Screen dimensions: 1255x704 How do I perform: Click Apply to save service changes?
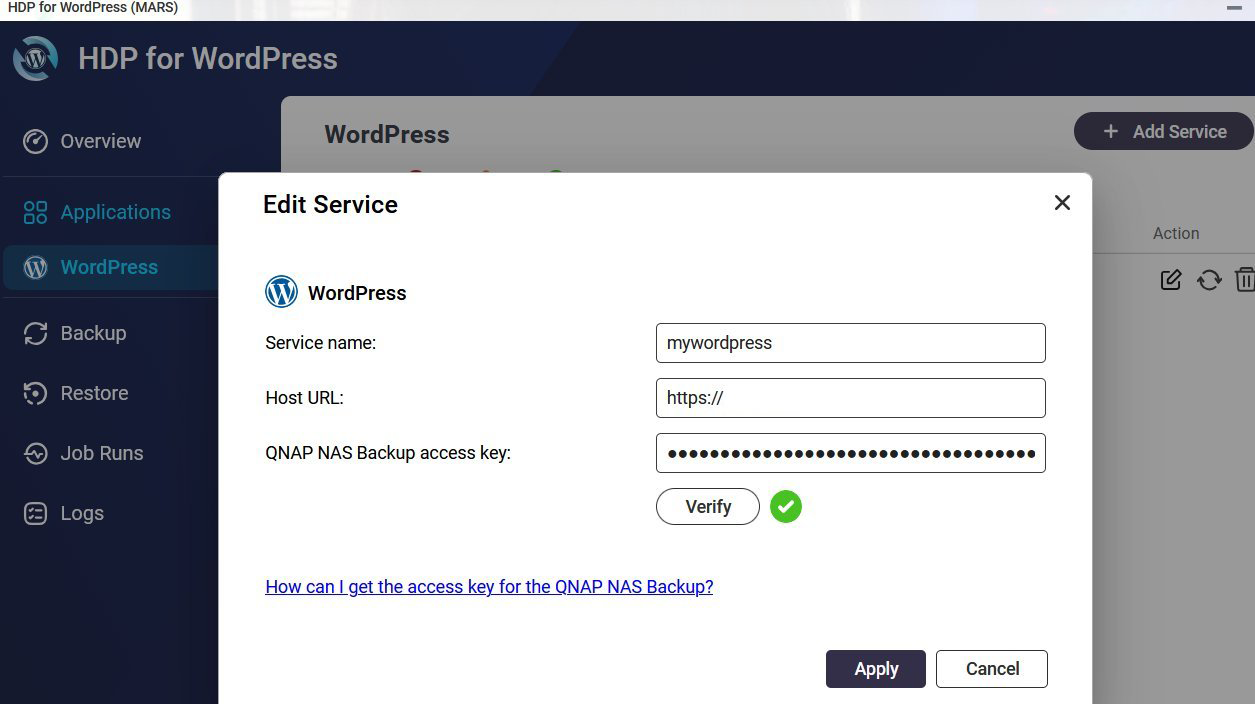tap(875, 669)
